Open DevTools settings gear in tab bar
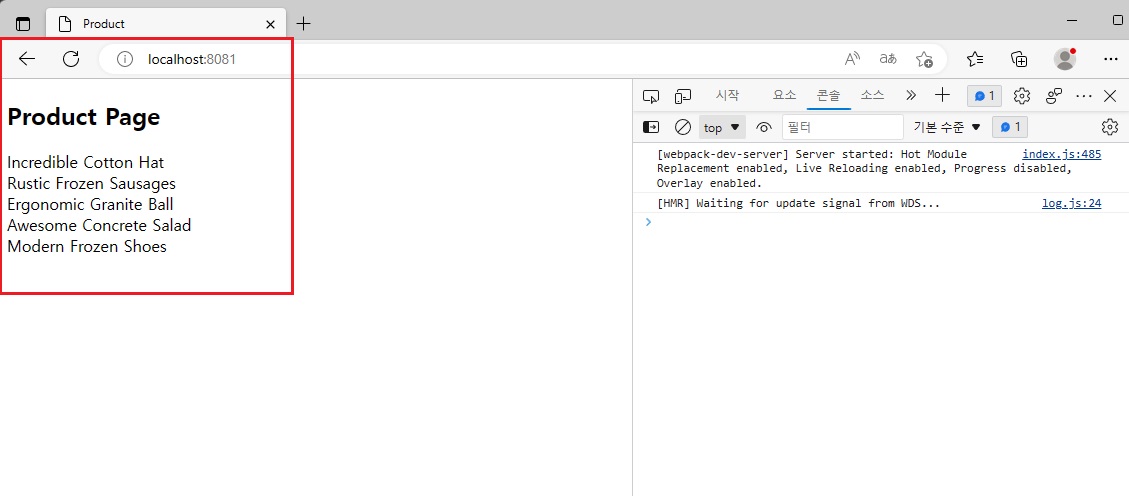1129x496 pixels. [x=1022, y=96]
